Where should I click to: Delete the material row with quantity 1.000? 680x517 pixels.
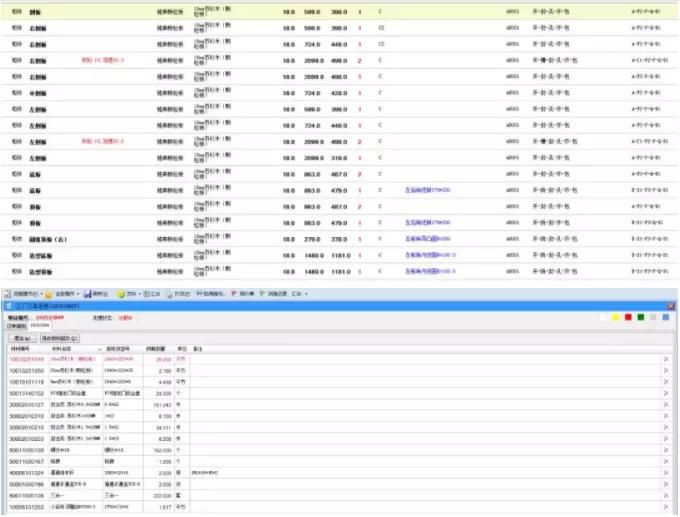click(x=666, y=461)
